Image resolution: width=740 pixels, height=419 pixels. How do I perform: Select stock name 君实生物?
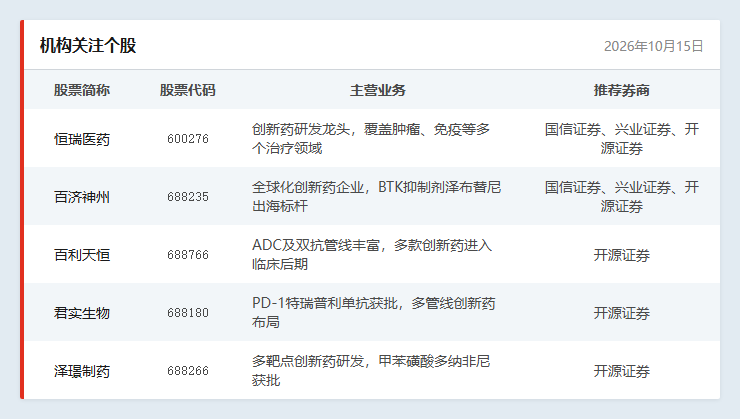pyautogui.click(x=82, y=313)
